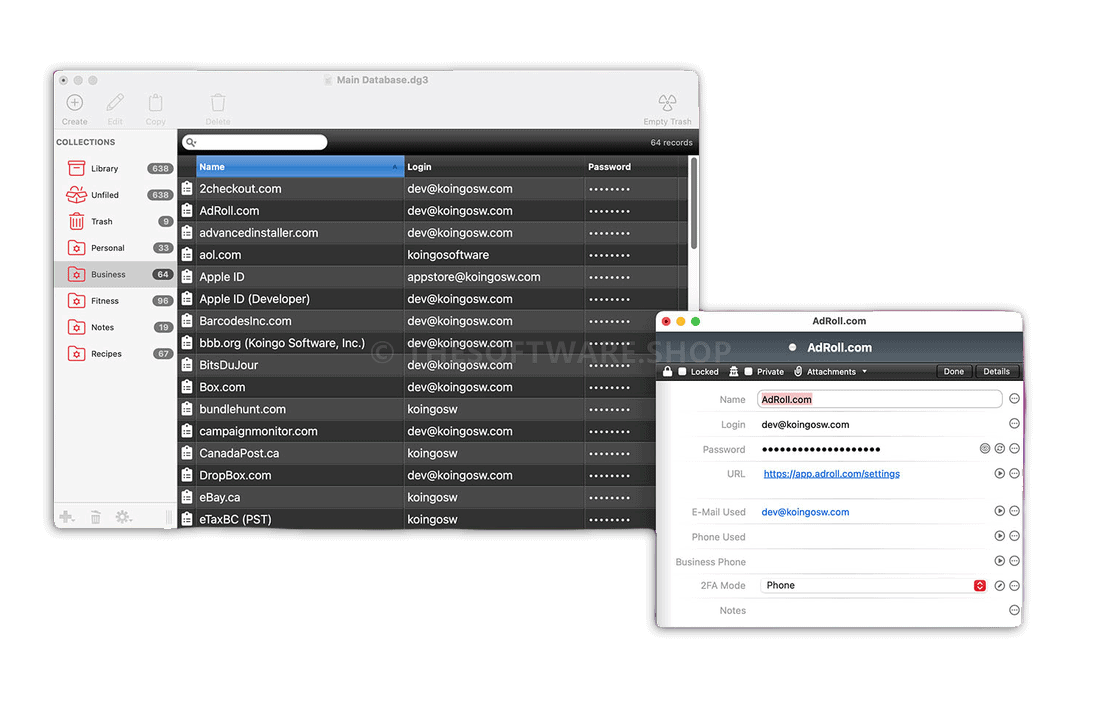Sort by the Login column header

coord(494,167)
